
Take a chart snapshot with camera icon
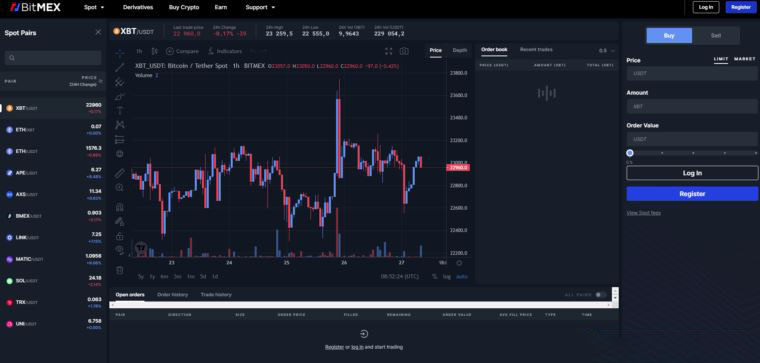(x=404, y=51)
